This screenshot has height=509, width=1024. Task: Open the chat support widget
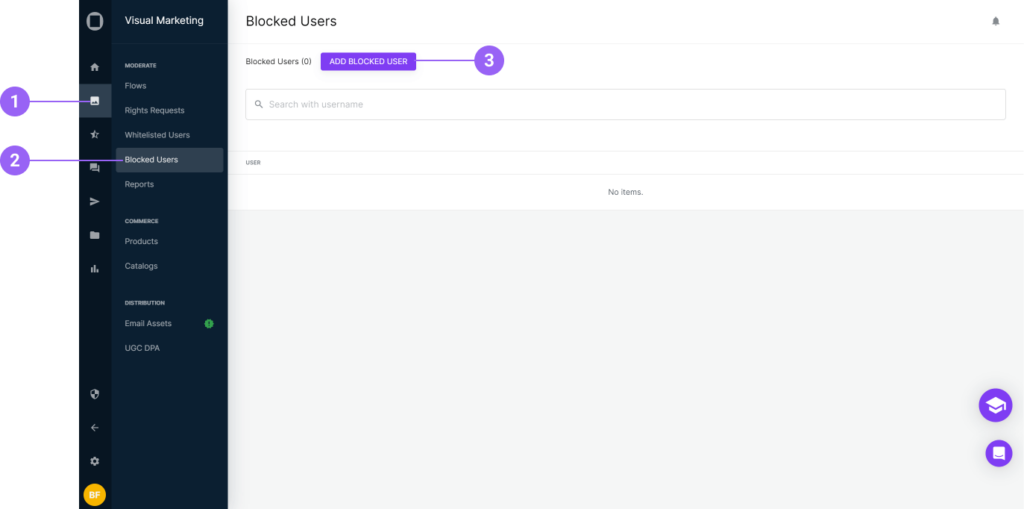pyautogui.click(x=999, y=452)
